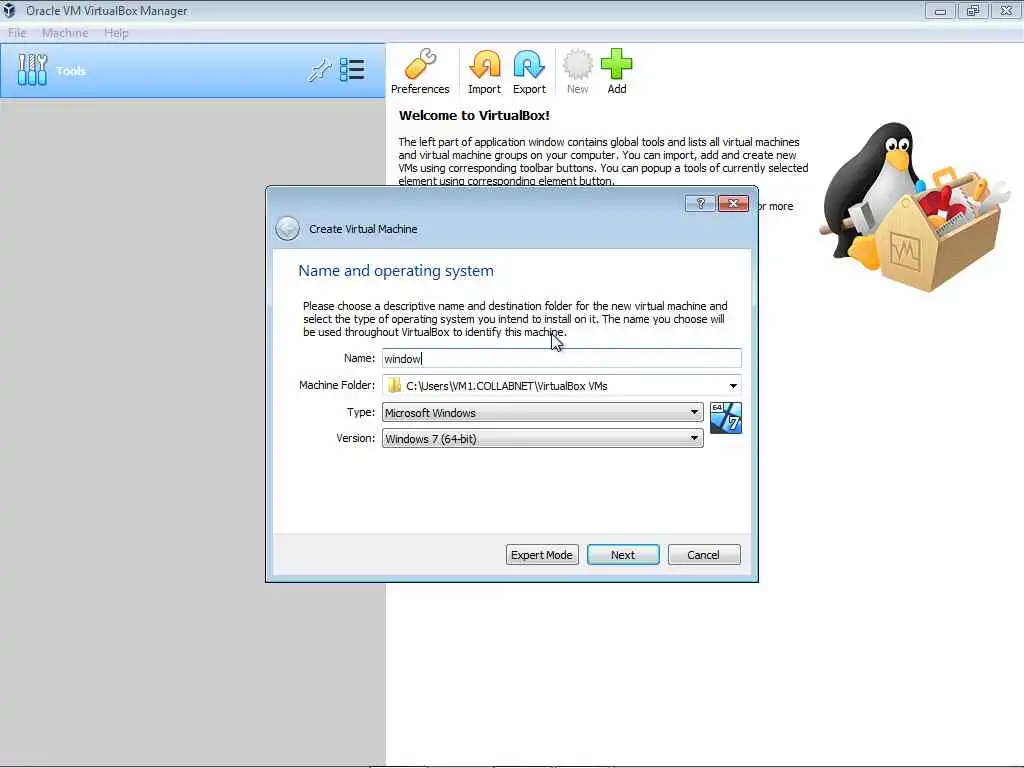Open Preferences from the toolbar
The image size is (1024, 768).
[420, 72]
